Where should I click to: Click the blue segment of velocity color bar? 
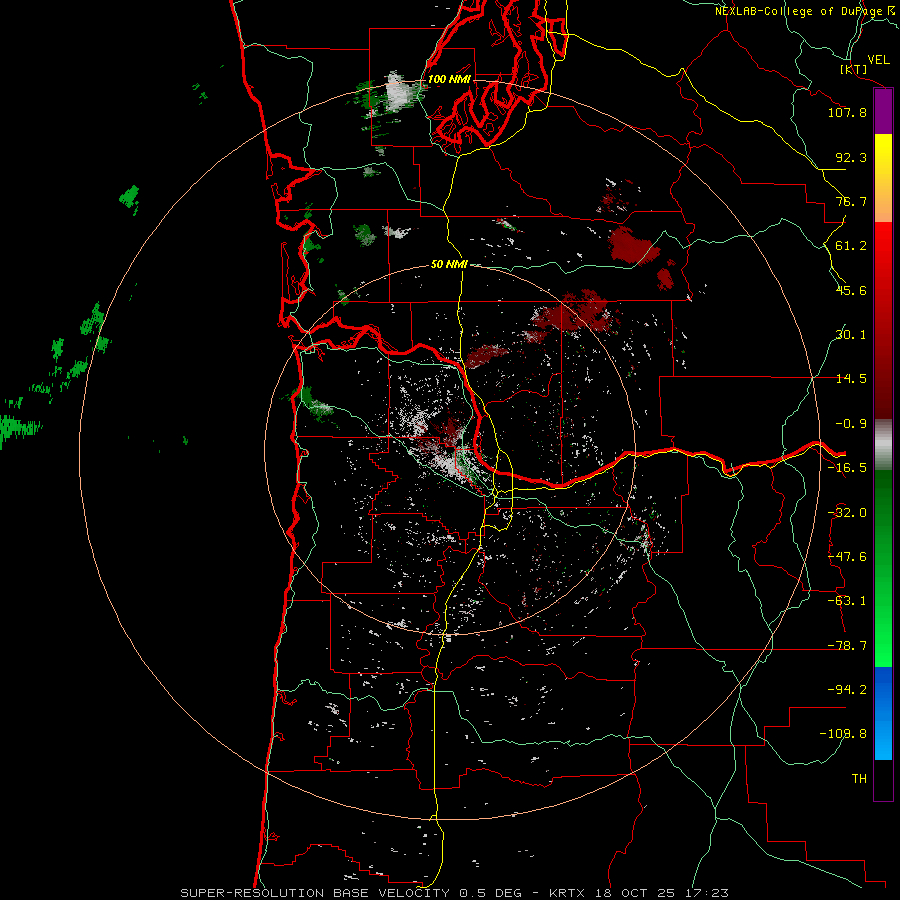click(883, 713)
